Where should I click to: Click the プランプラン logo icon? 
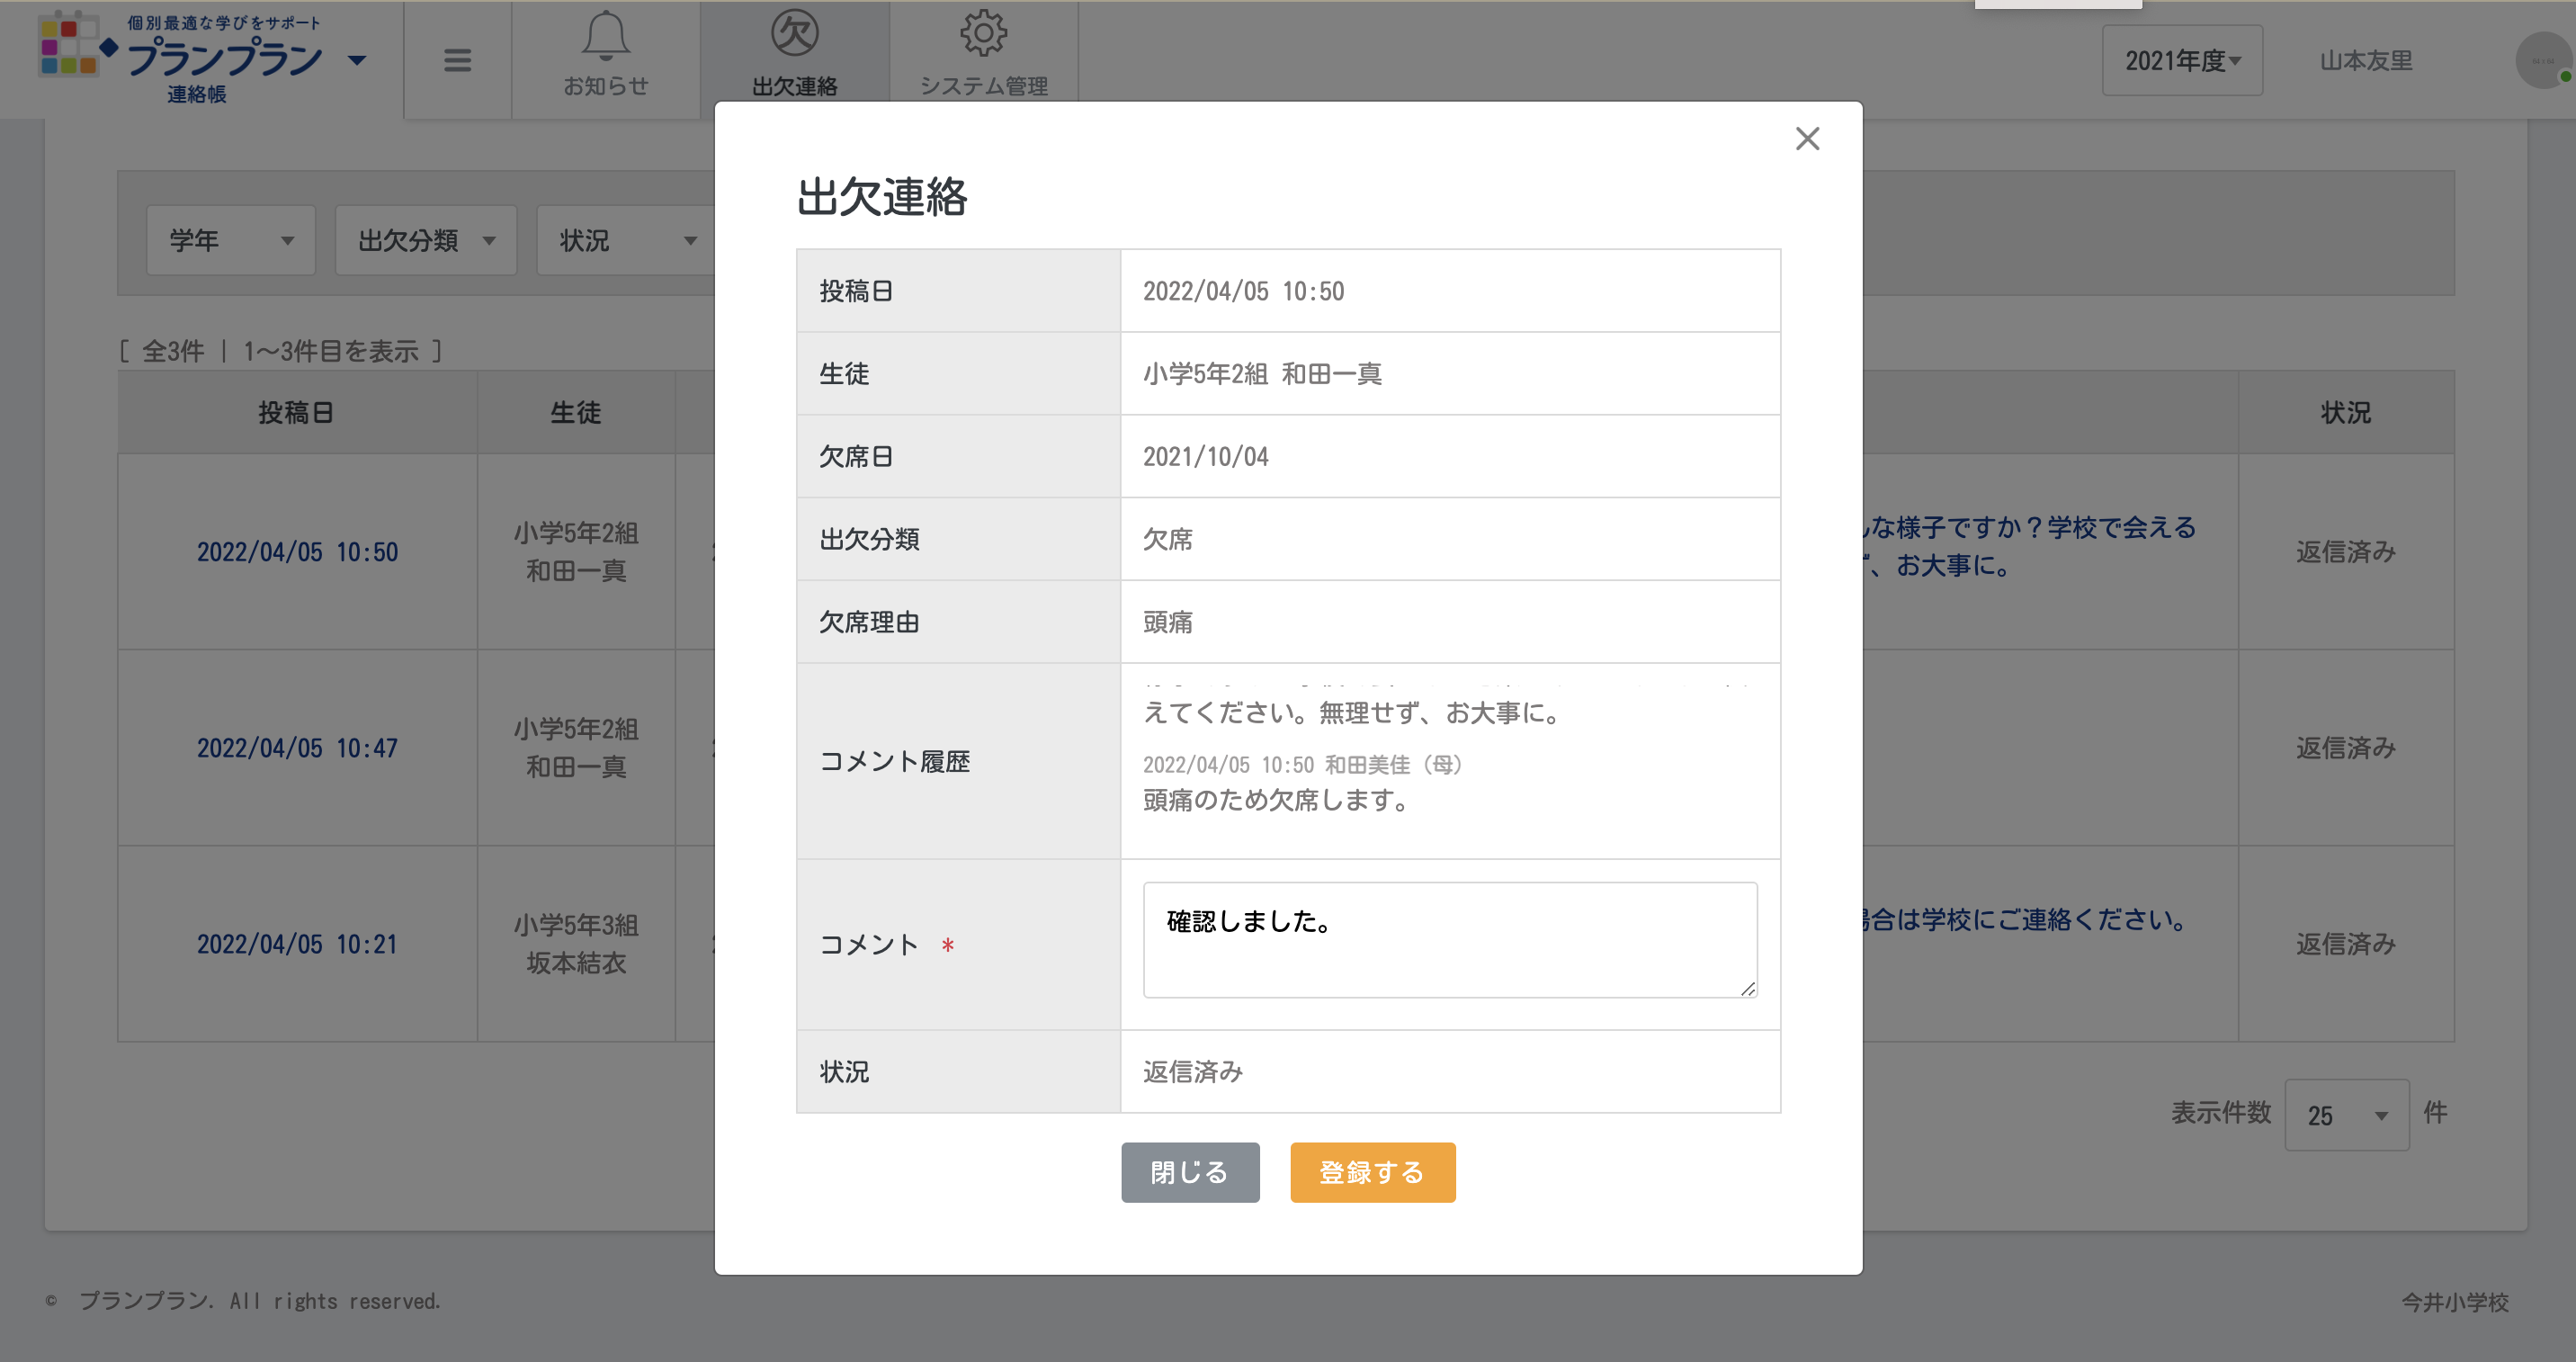tap(68, 46)
